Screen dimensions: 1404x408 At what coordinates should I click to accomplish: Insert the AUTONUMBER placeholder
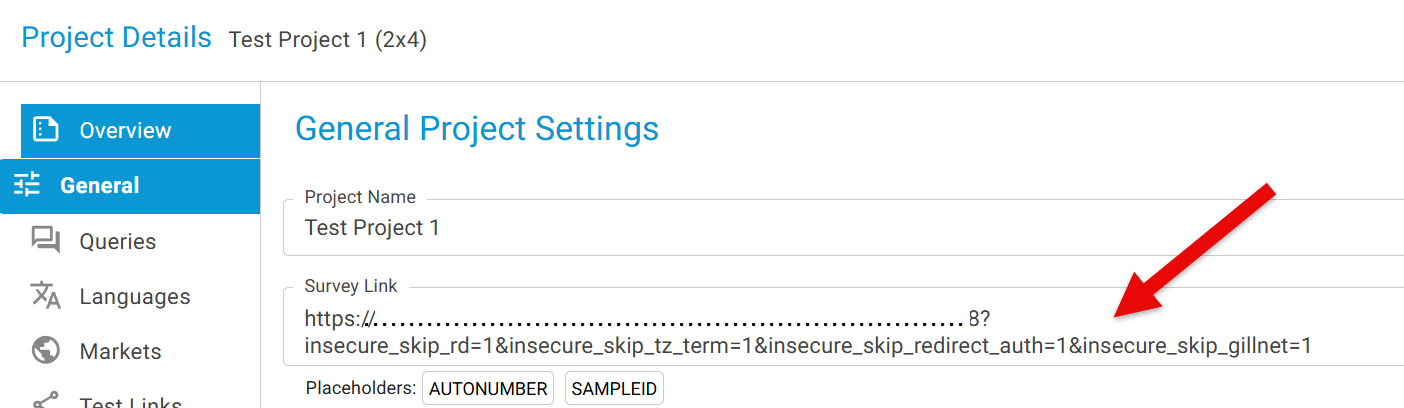[x=488, y=389]
